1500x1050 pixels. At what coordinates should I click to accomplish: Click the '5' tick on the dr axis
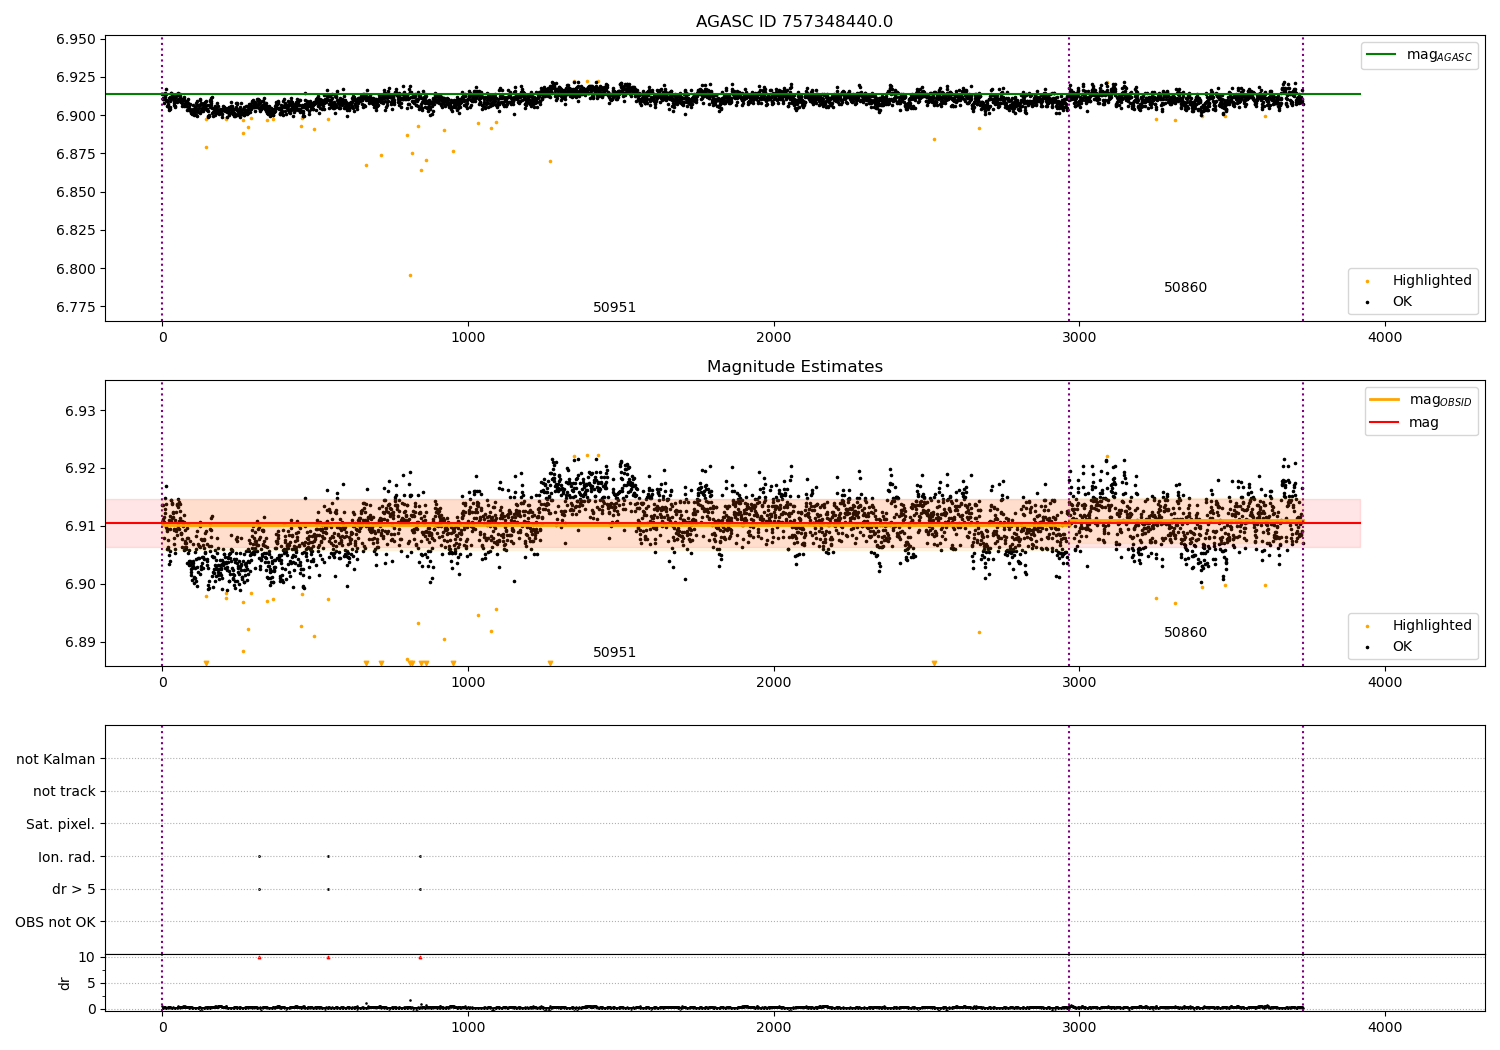click(92, 983)
